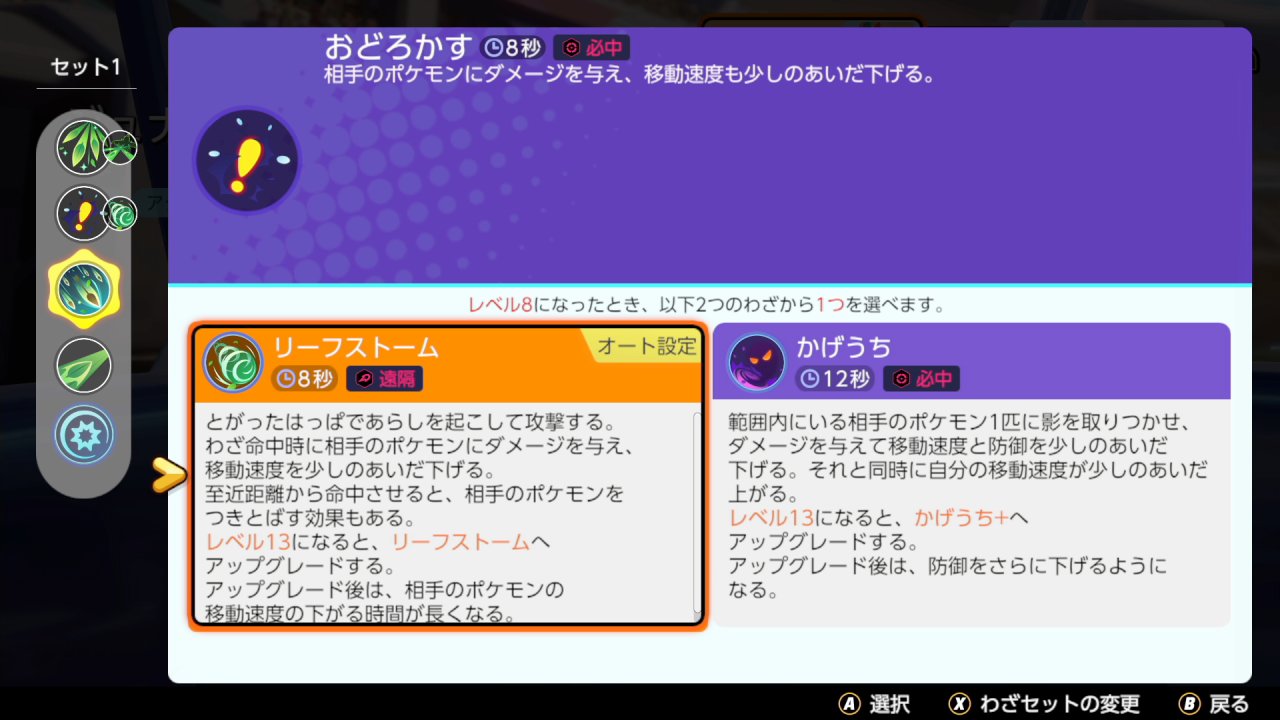The width and height of the screenshot is (1280, 720).
Task: Click the line ダメージを与えて移動速度と防御を少しのあいだ
Action: pos(948,445)
